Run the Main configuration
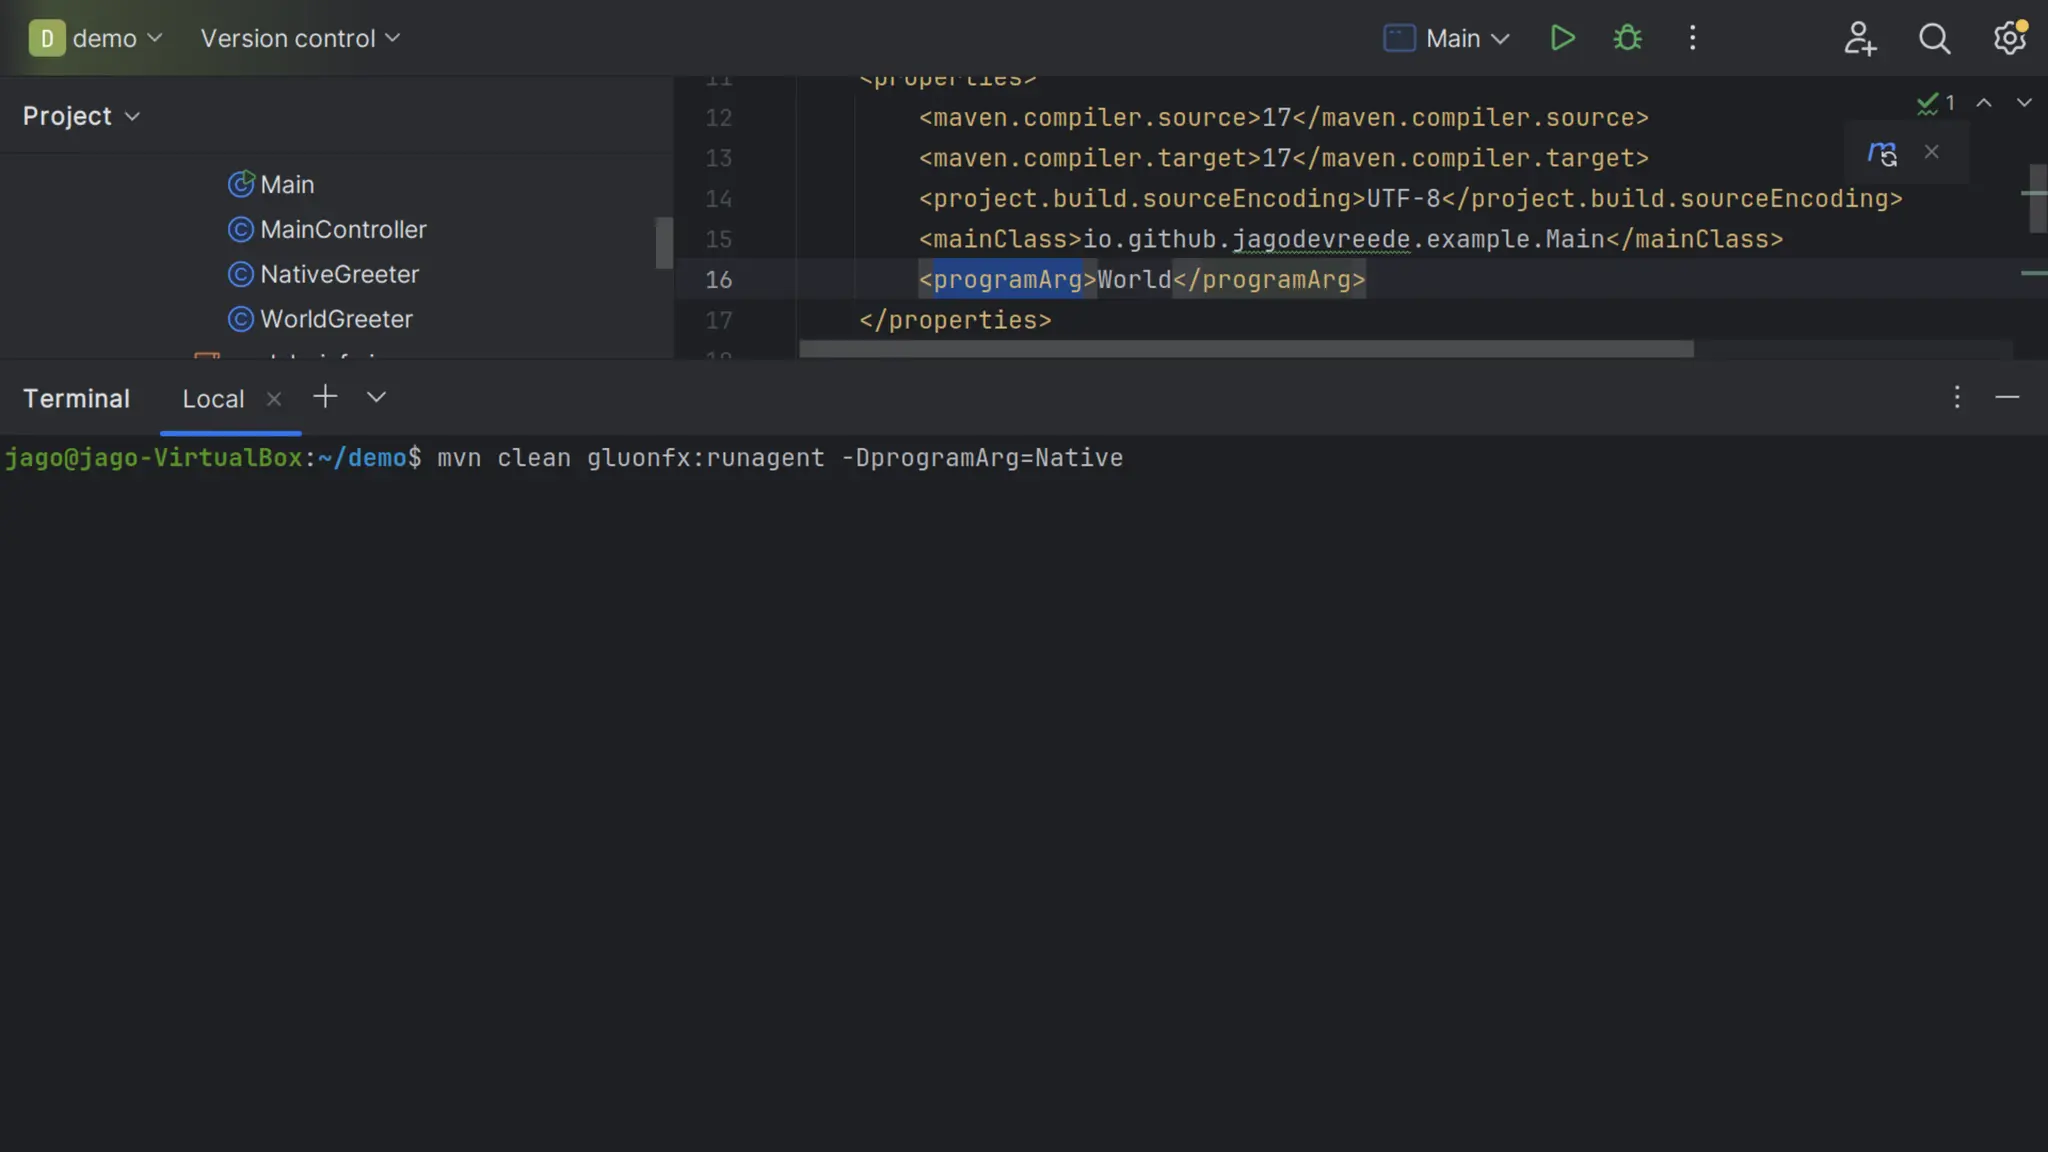Viewport: 2048px width, 1152px height. [x=1562, y=38]
